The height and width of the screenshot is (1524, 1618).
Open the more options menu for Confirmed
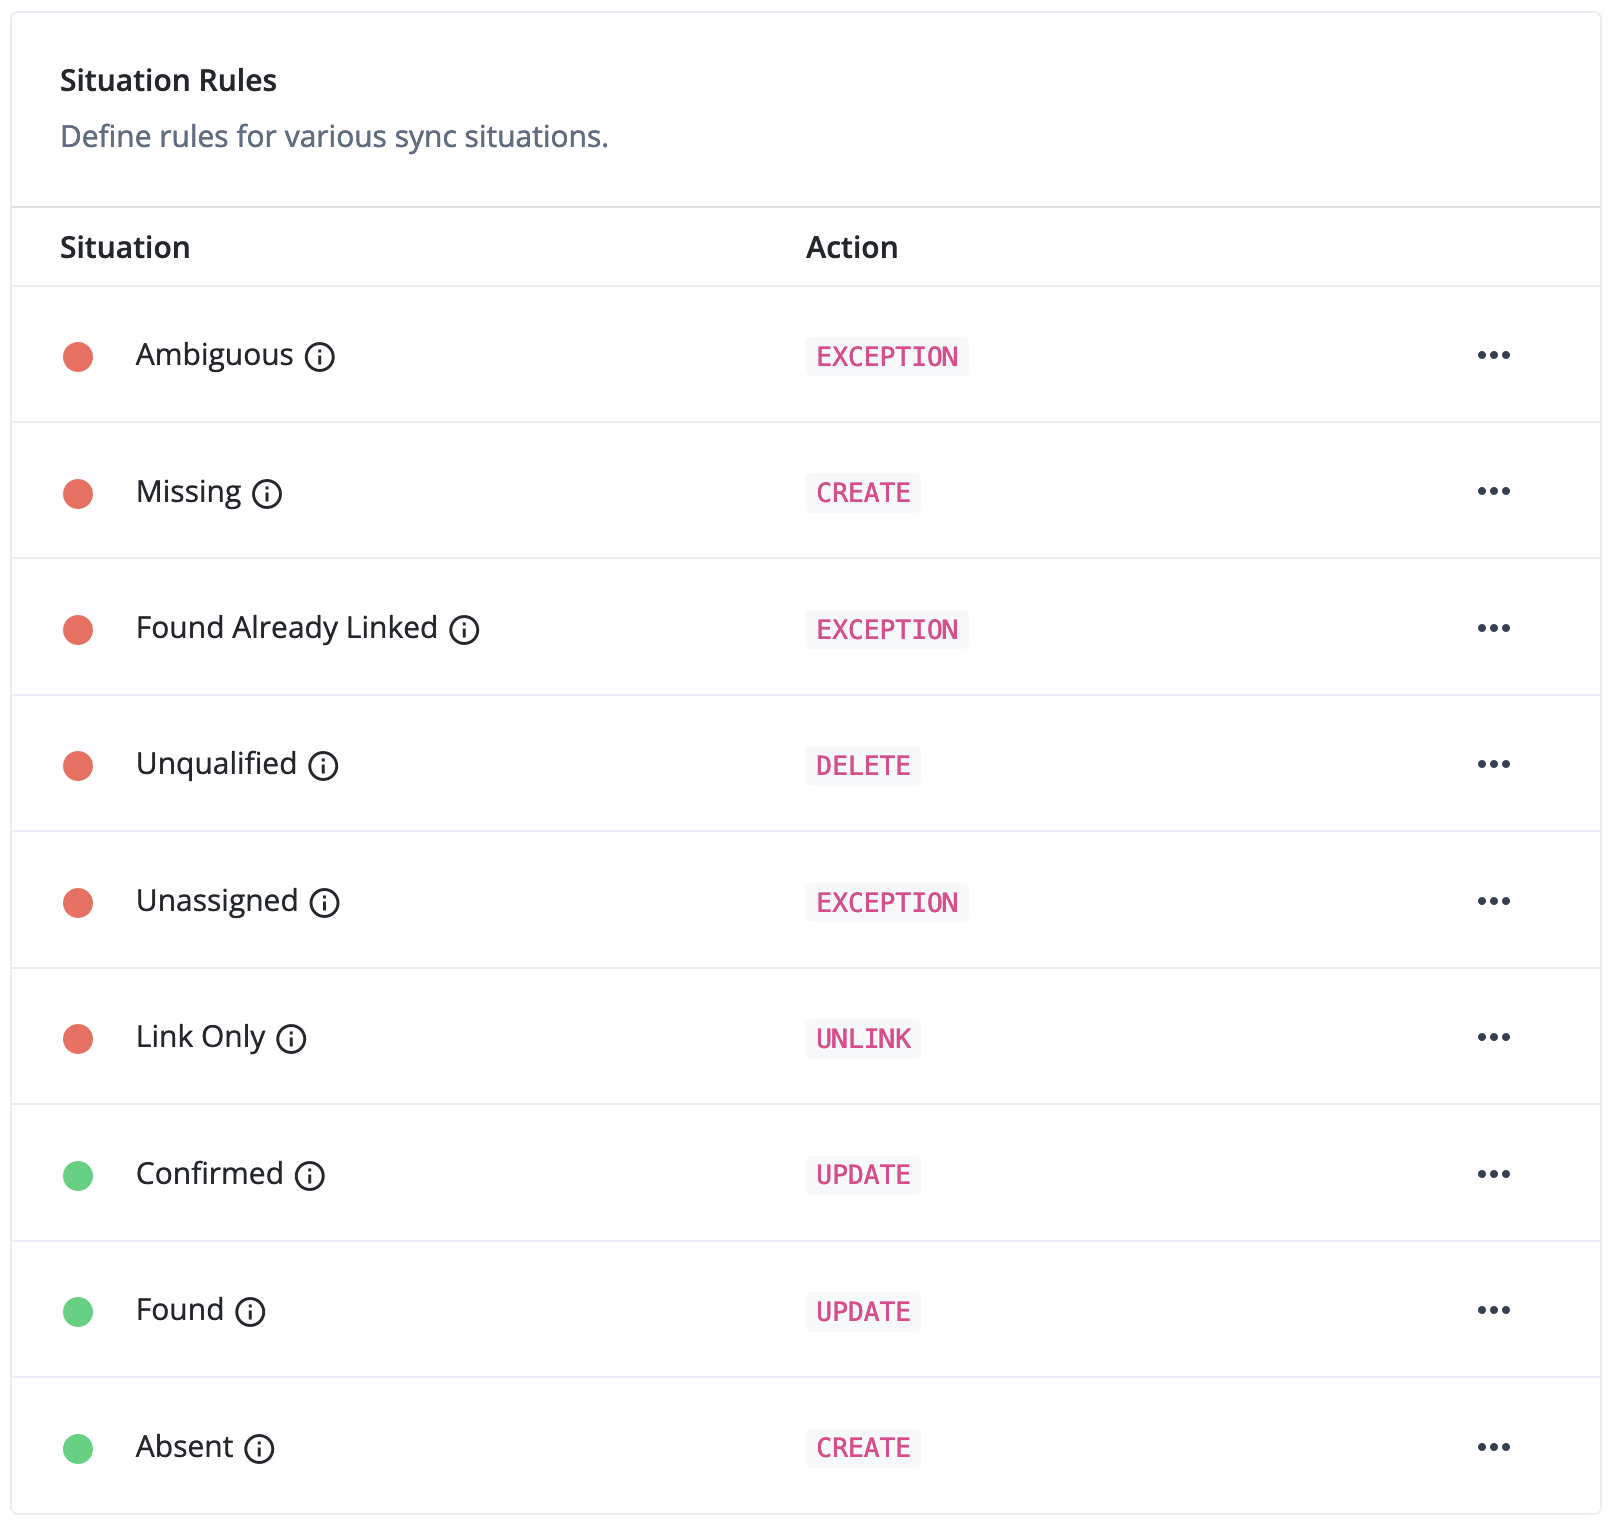pyautogui.click(x=1493, y=1174)
